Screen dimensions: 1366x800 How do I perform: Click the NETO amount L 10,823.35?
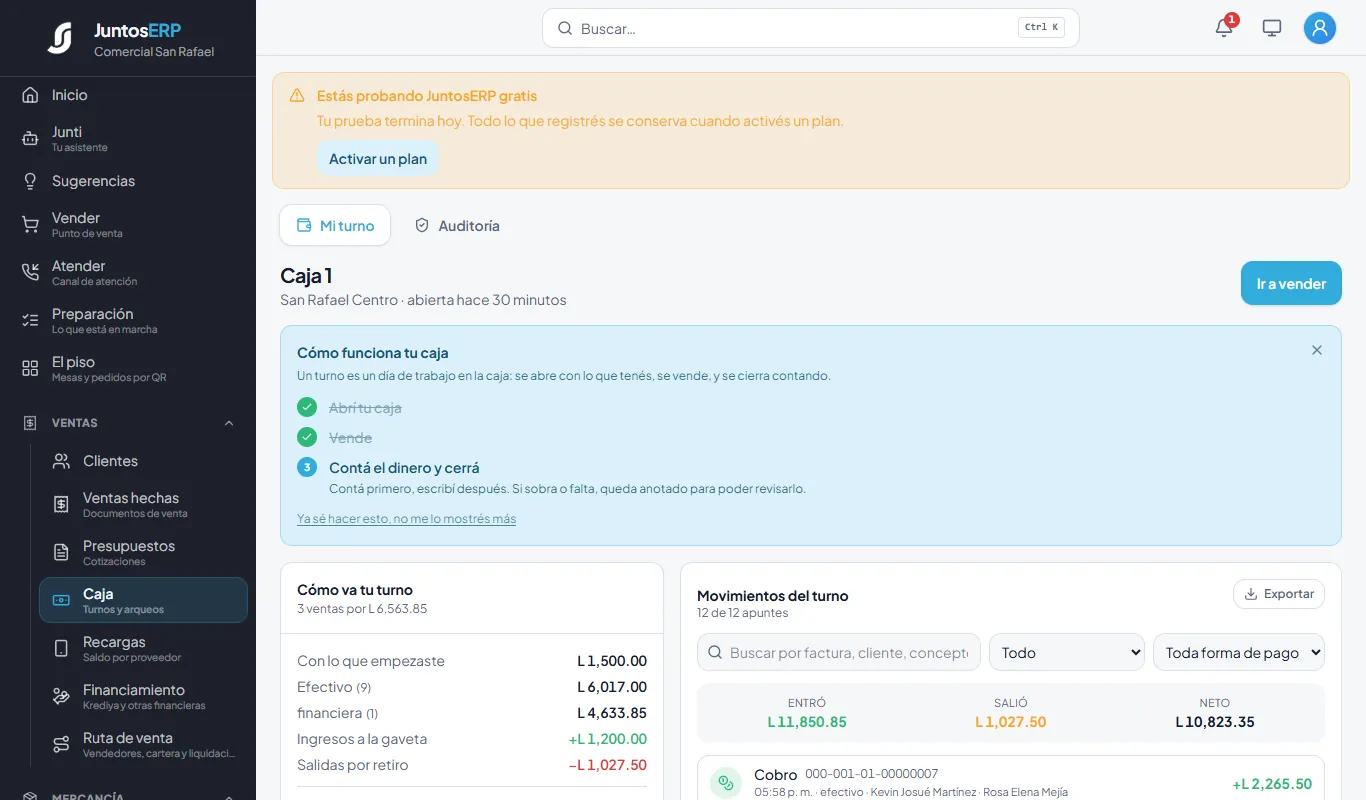pos(1215,722)
